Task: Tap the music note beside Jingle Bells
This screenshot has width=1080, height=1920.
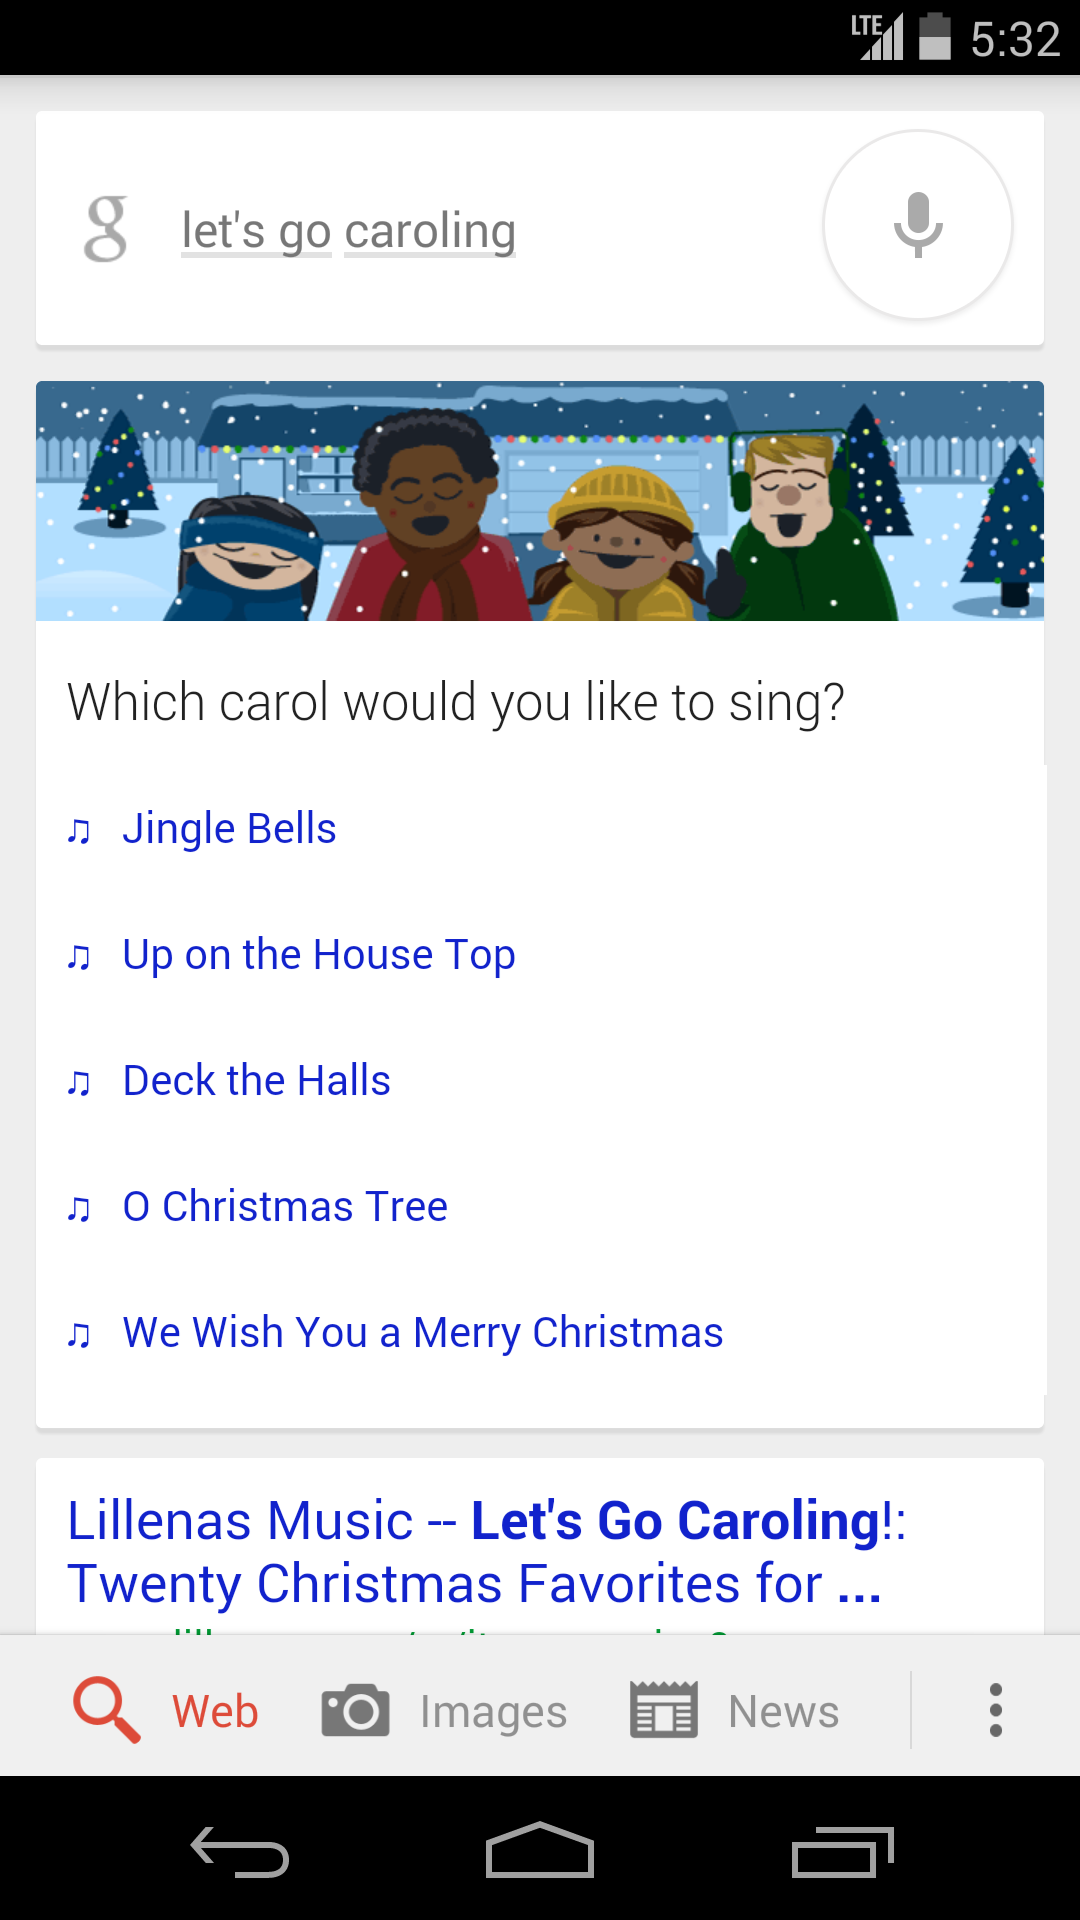Action: [79, 830]
